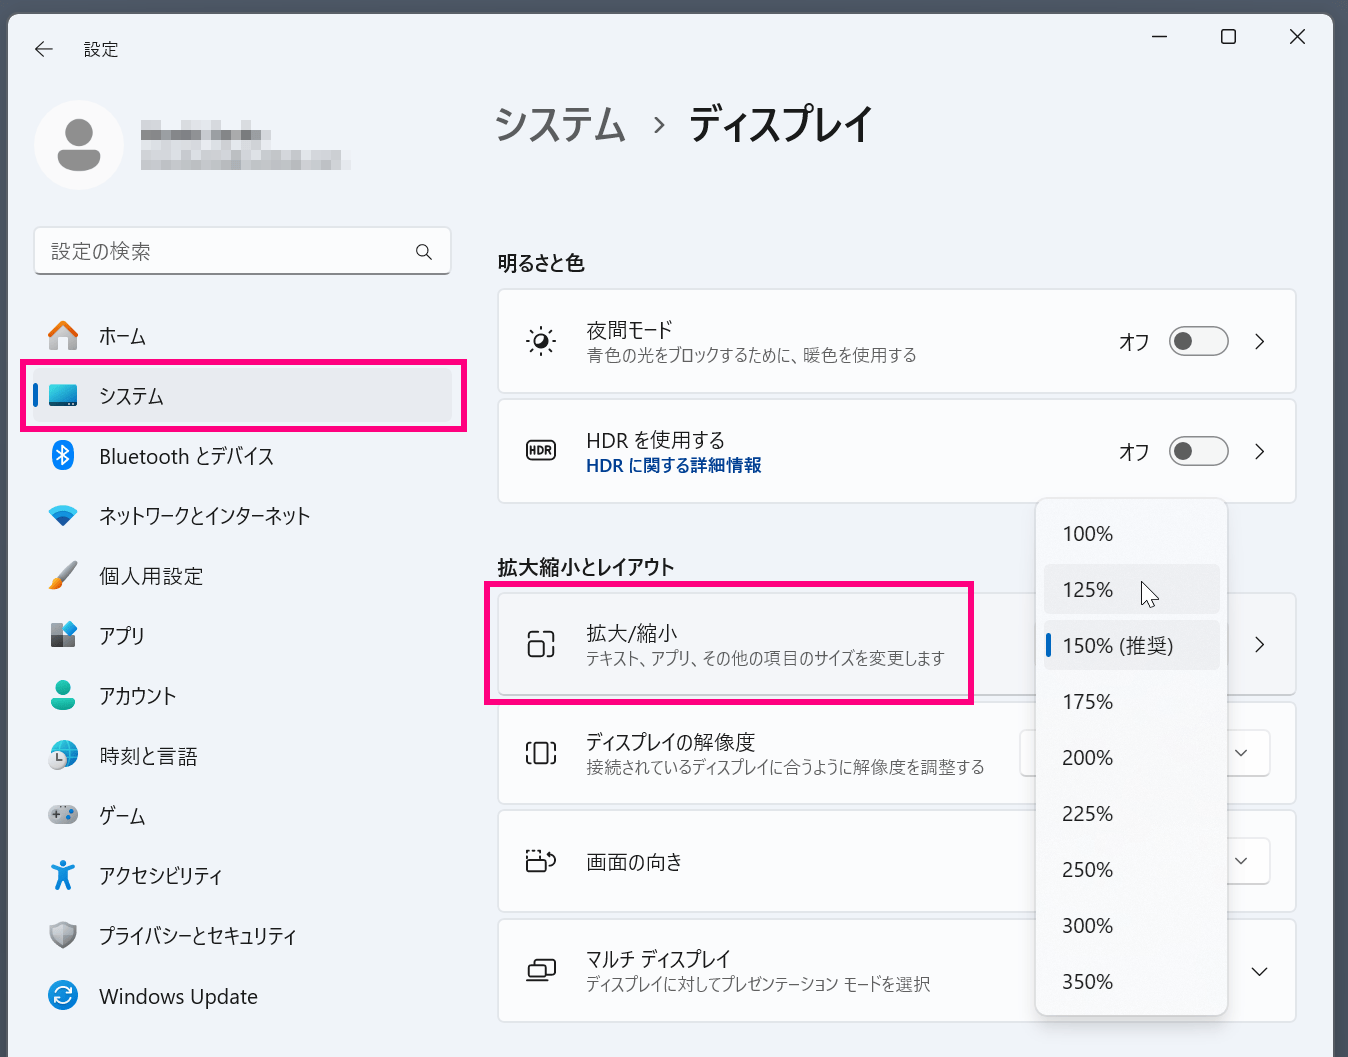This screenshot has width=1348, height=1057.
Task: Open the アカウント settings category
Action: 138,696
